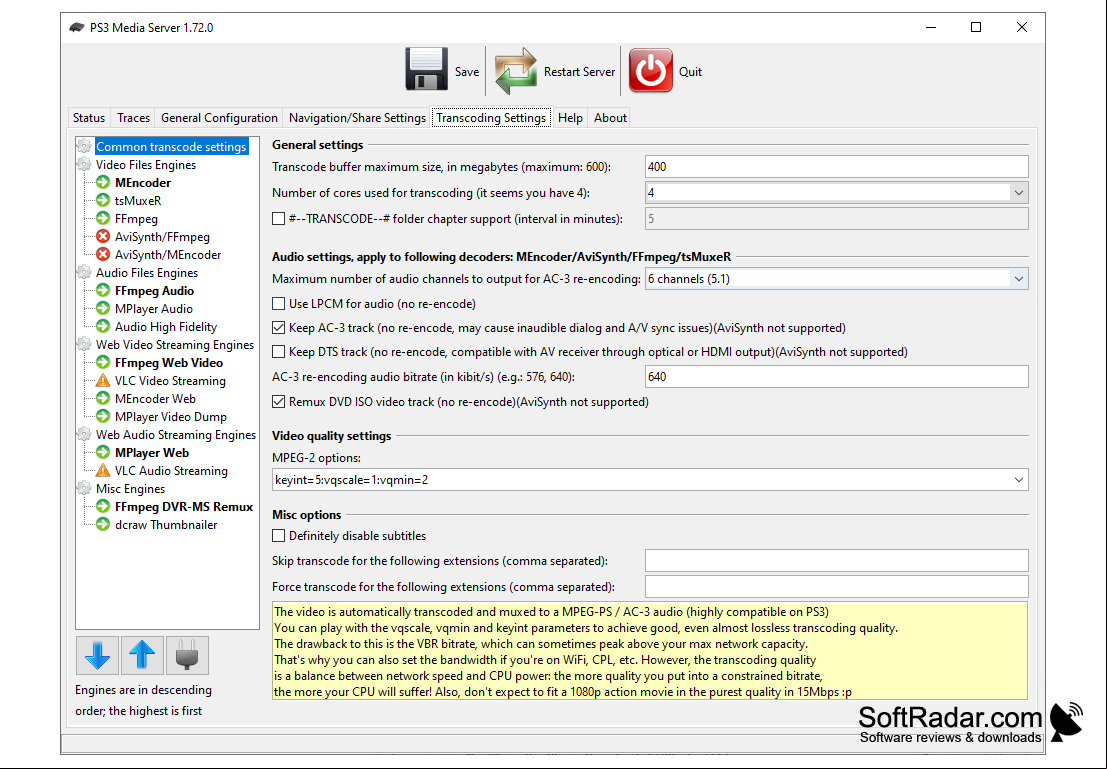Click gear icon beside Video Files Engines
The height and width of the screenshot is (769, 1107).
point(84,165)
